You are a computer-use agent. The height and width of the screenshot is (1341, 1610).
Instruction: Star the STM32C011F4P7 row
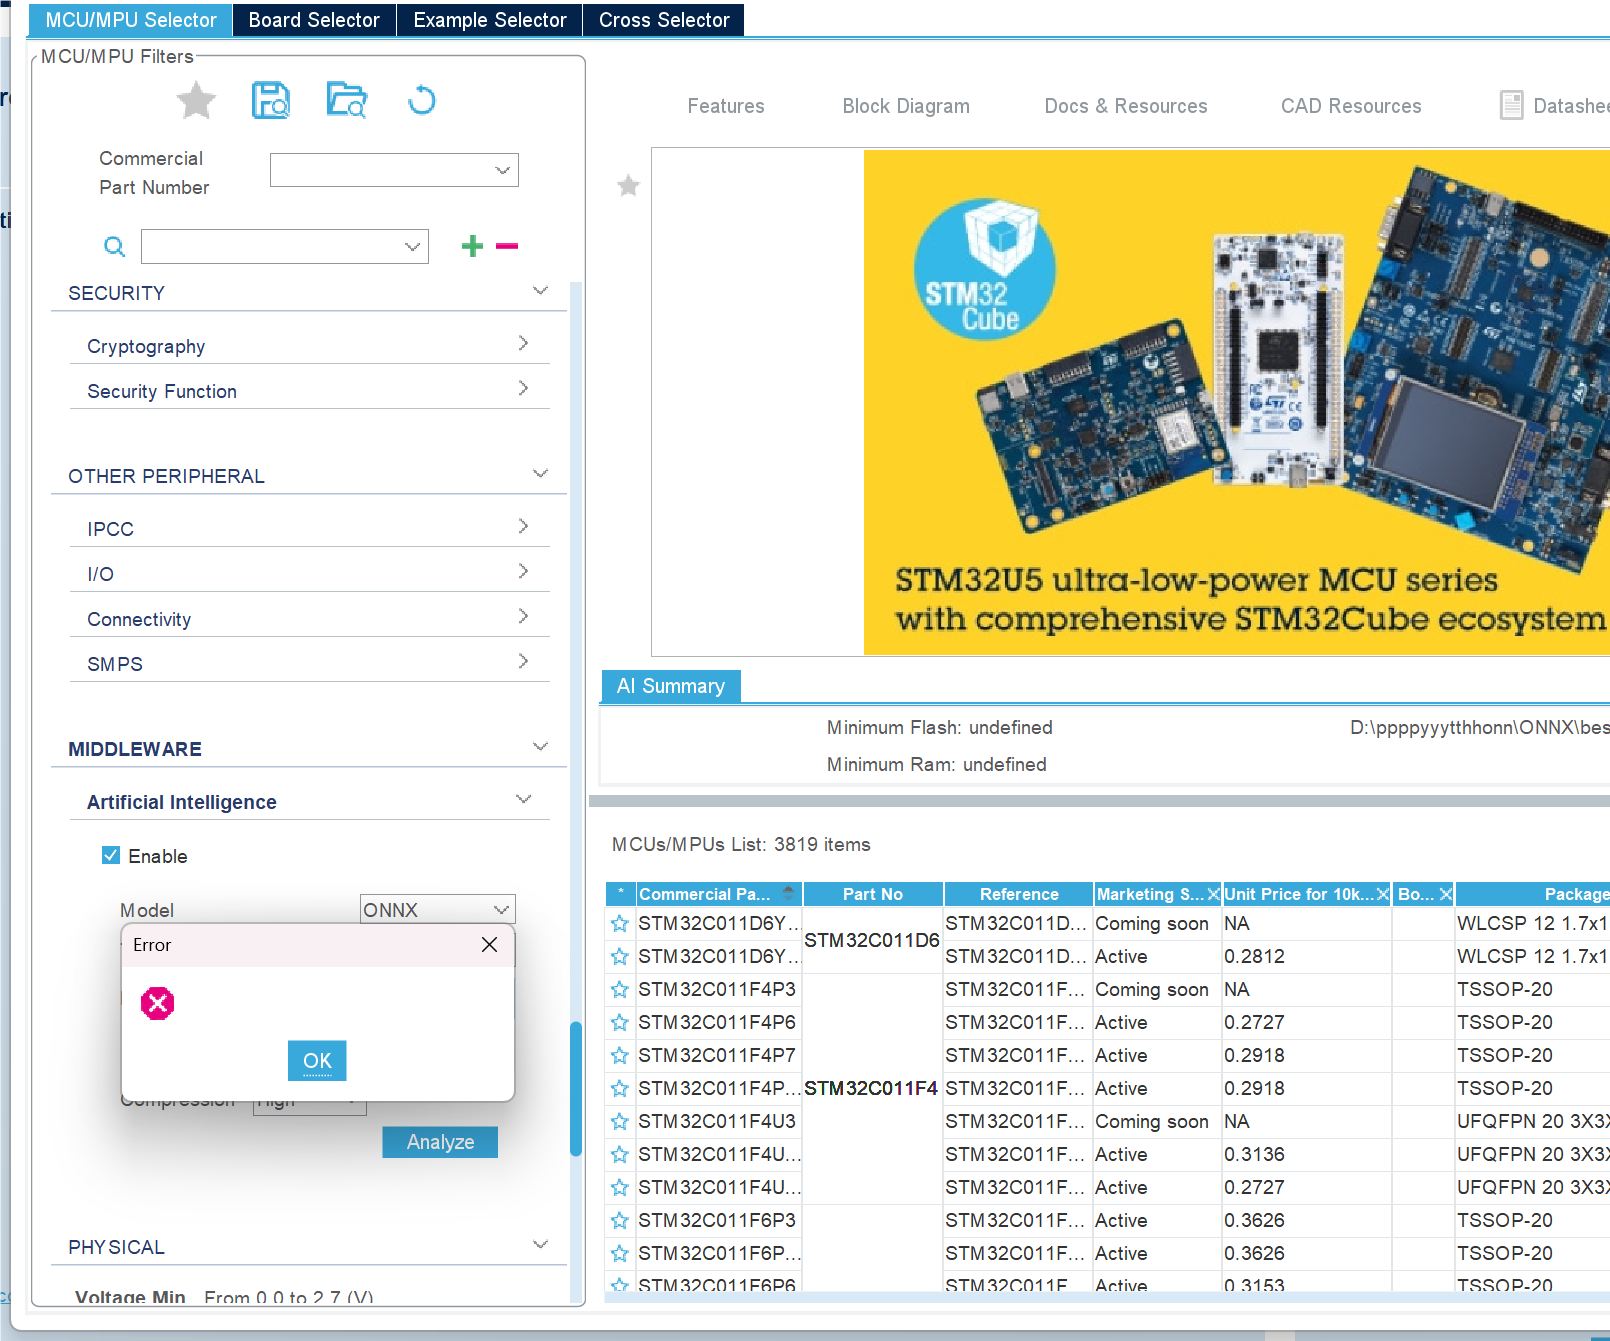[620, 1056]
